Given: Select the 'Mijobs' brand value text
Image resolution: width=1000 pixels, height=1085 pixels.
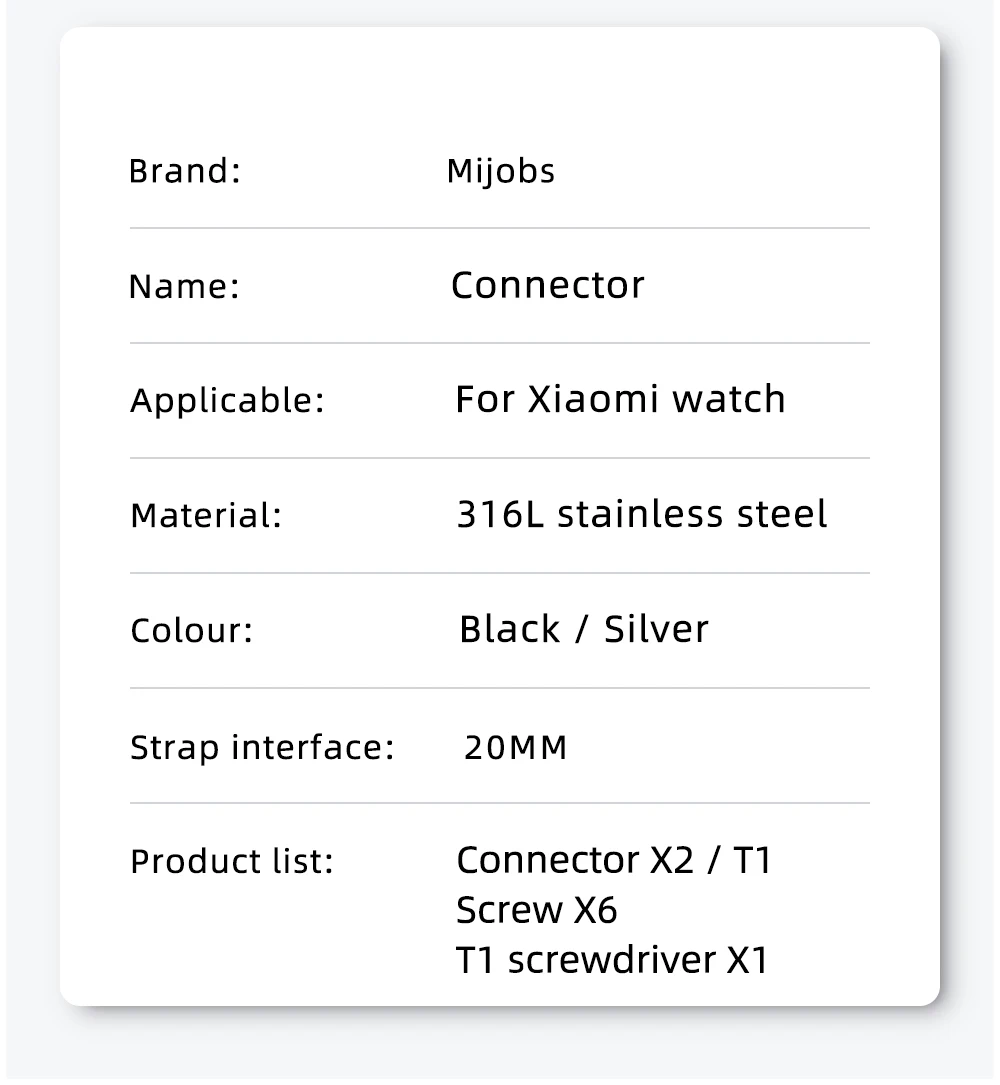Looking at the screenshot, I should point(500,171).
